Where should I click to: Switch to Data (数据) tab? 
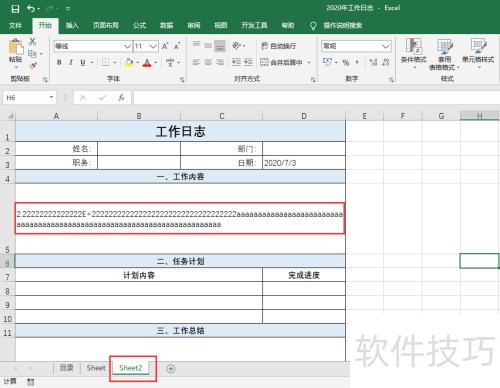(x=166, y=25)
